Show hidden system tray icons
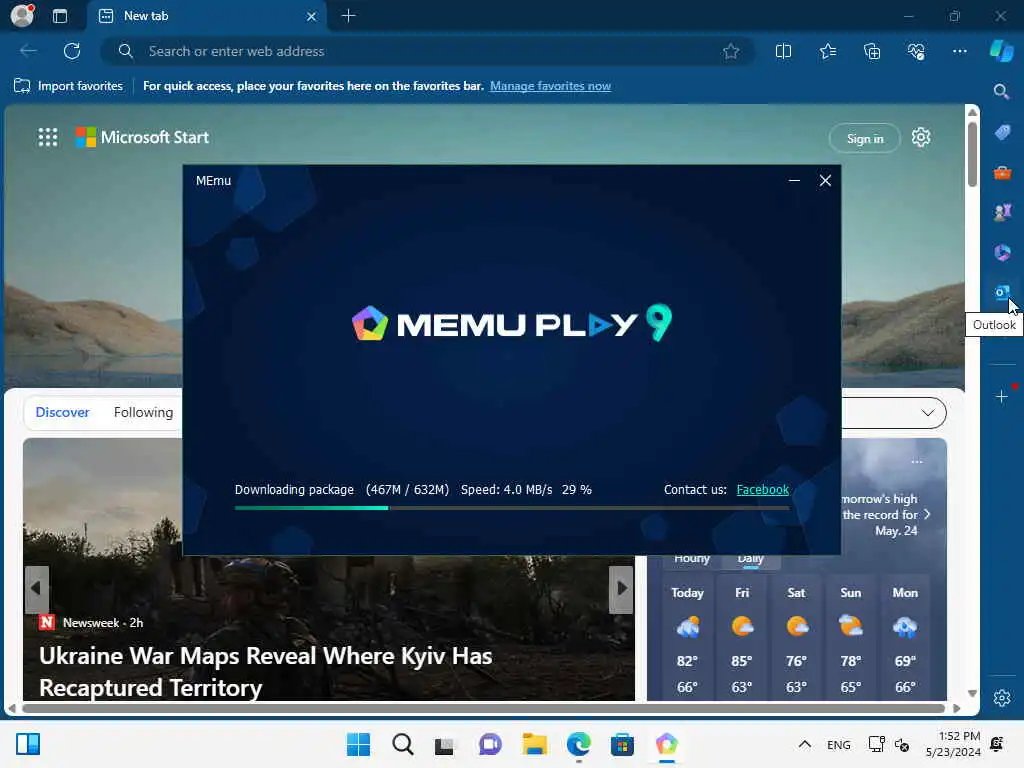The image size is (1024, 768). point(805,744)
